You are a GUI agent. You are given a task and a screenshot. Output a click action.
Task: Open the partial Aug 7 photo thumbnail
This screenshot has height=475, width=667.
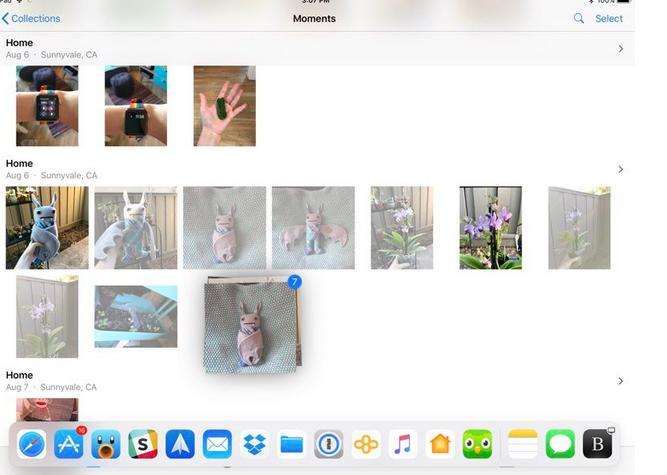pyautogui.click(x=47, y=410)
